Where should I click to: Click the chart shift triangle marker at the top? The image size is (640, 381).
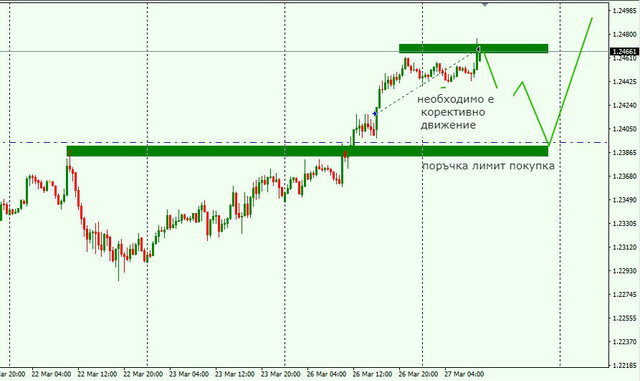[x=484, y=4]
